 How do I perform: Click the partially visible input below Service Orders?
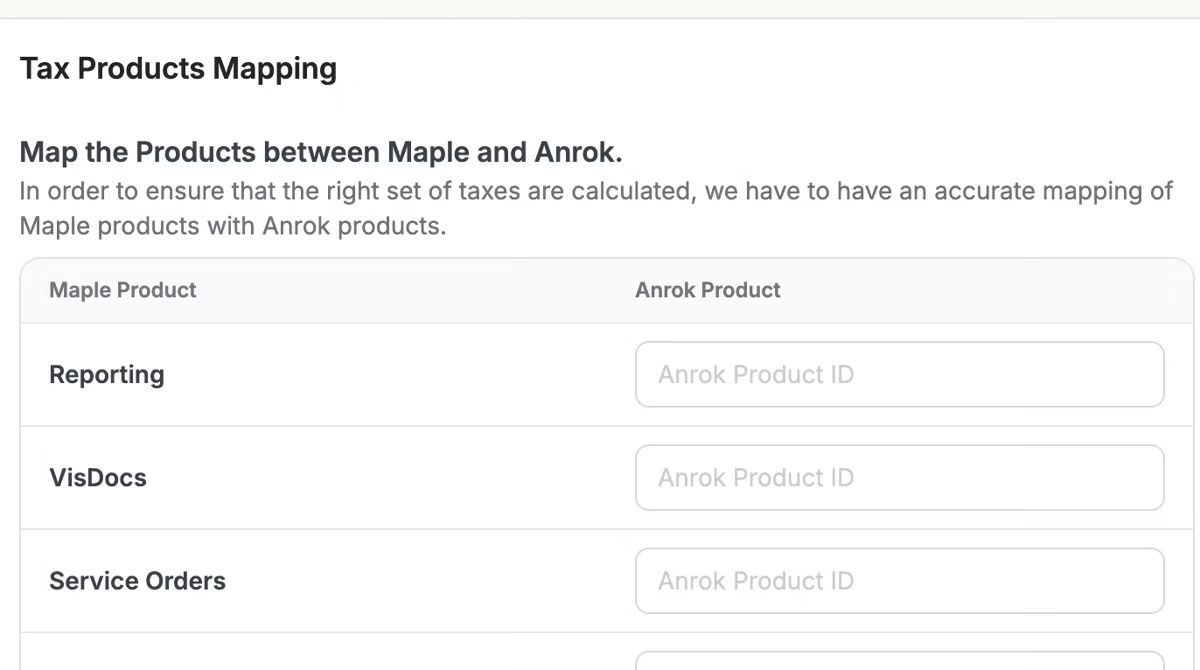coord(899,661)
